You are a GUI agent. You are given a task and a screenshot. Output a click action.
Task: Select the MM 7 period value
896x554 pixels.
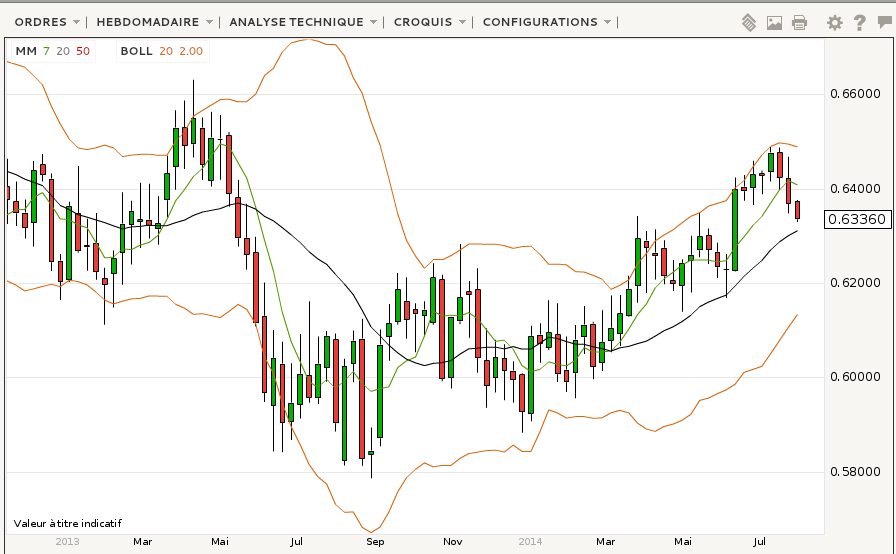point(46,51)
